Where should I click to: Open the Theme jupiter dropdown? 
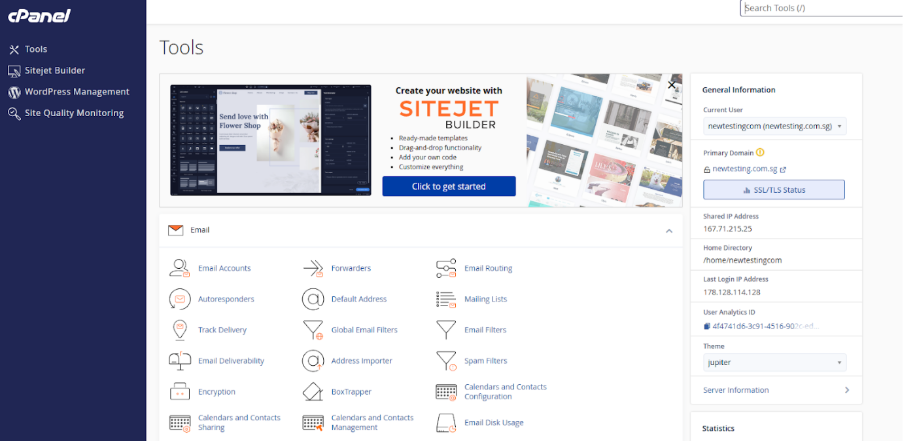[x=774, y=362]
